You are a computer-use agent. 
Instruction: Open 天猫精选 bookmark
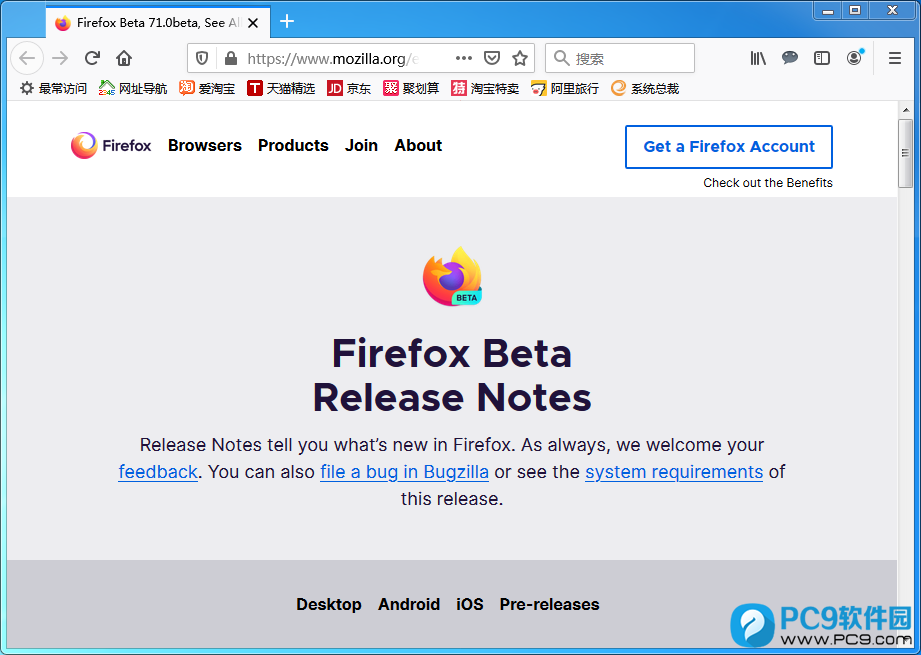[281, 89]
